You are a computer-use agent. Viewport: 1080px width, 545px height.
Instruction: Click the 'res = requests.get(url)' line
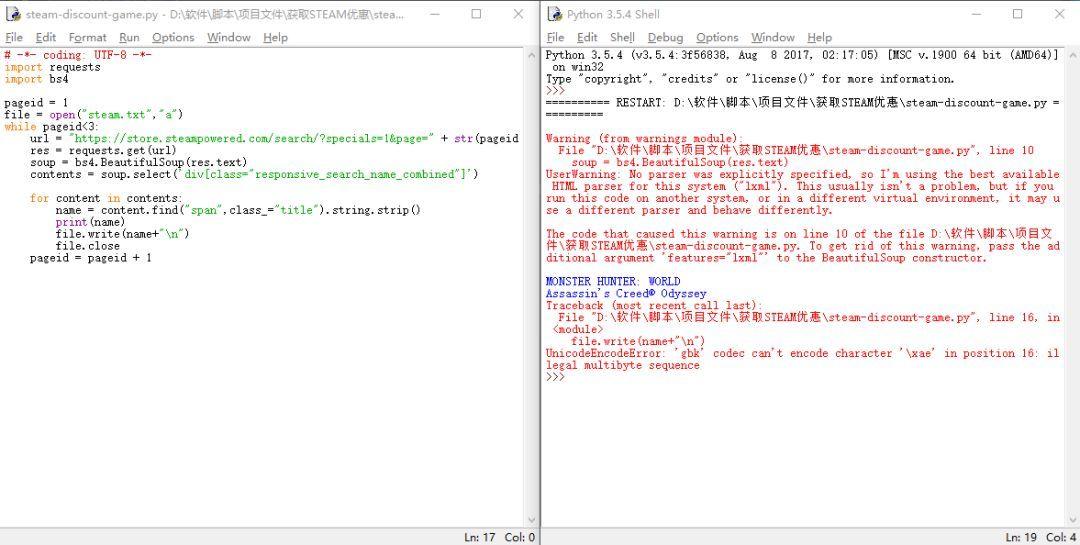point(103,150)
